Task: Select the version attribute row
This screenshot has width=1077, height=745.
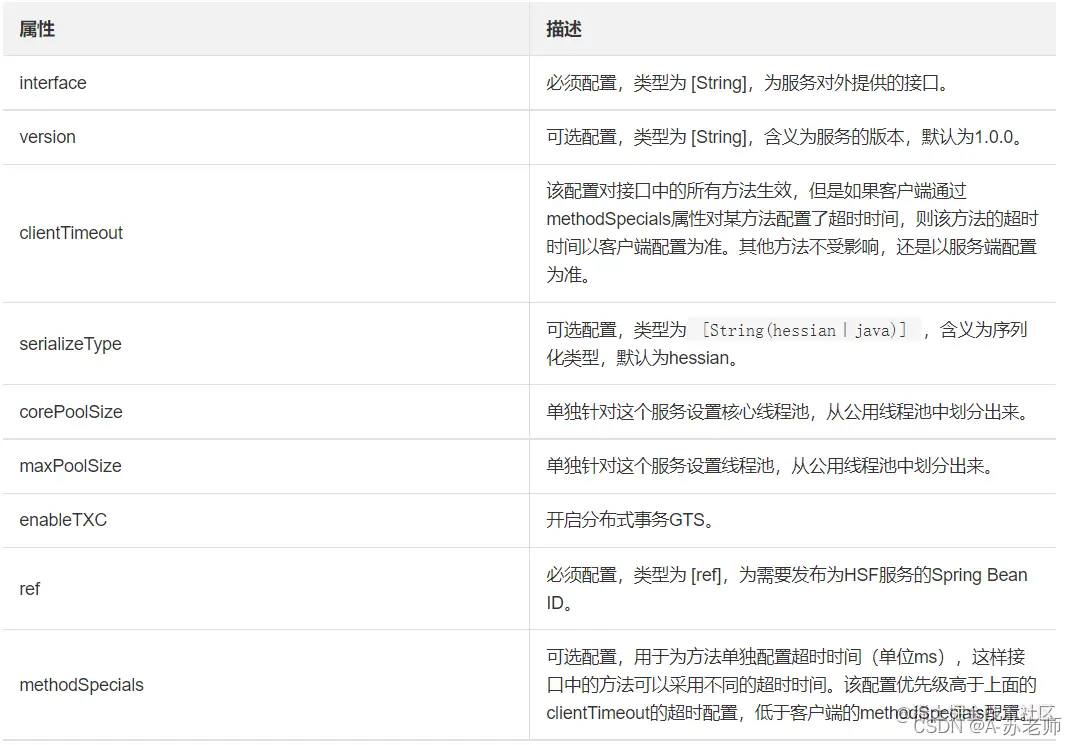Action: (x=47, y=137)
